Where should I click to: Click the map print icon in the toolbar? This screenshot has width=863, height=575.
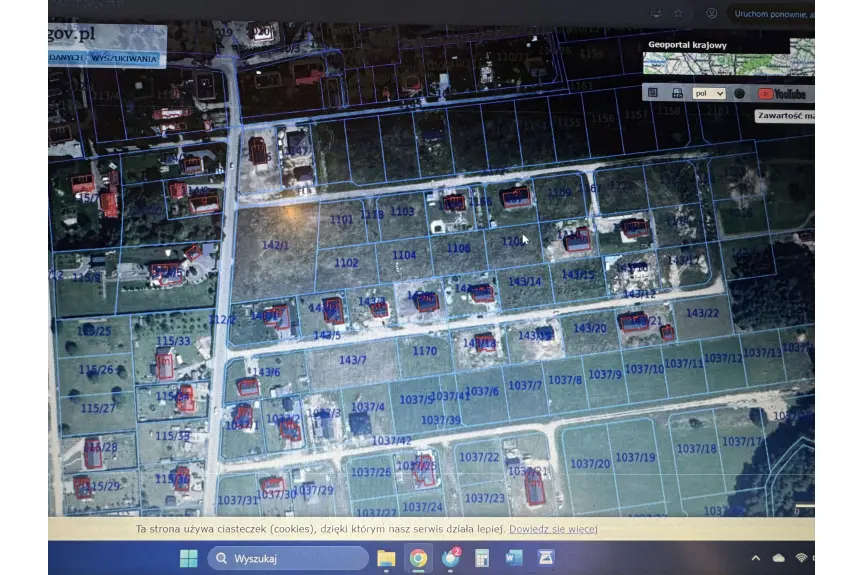pyautogui.click(x=677, y=93)
